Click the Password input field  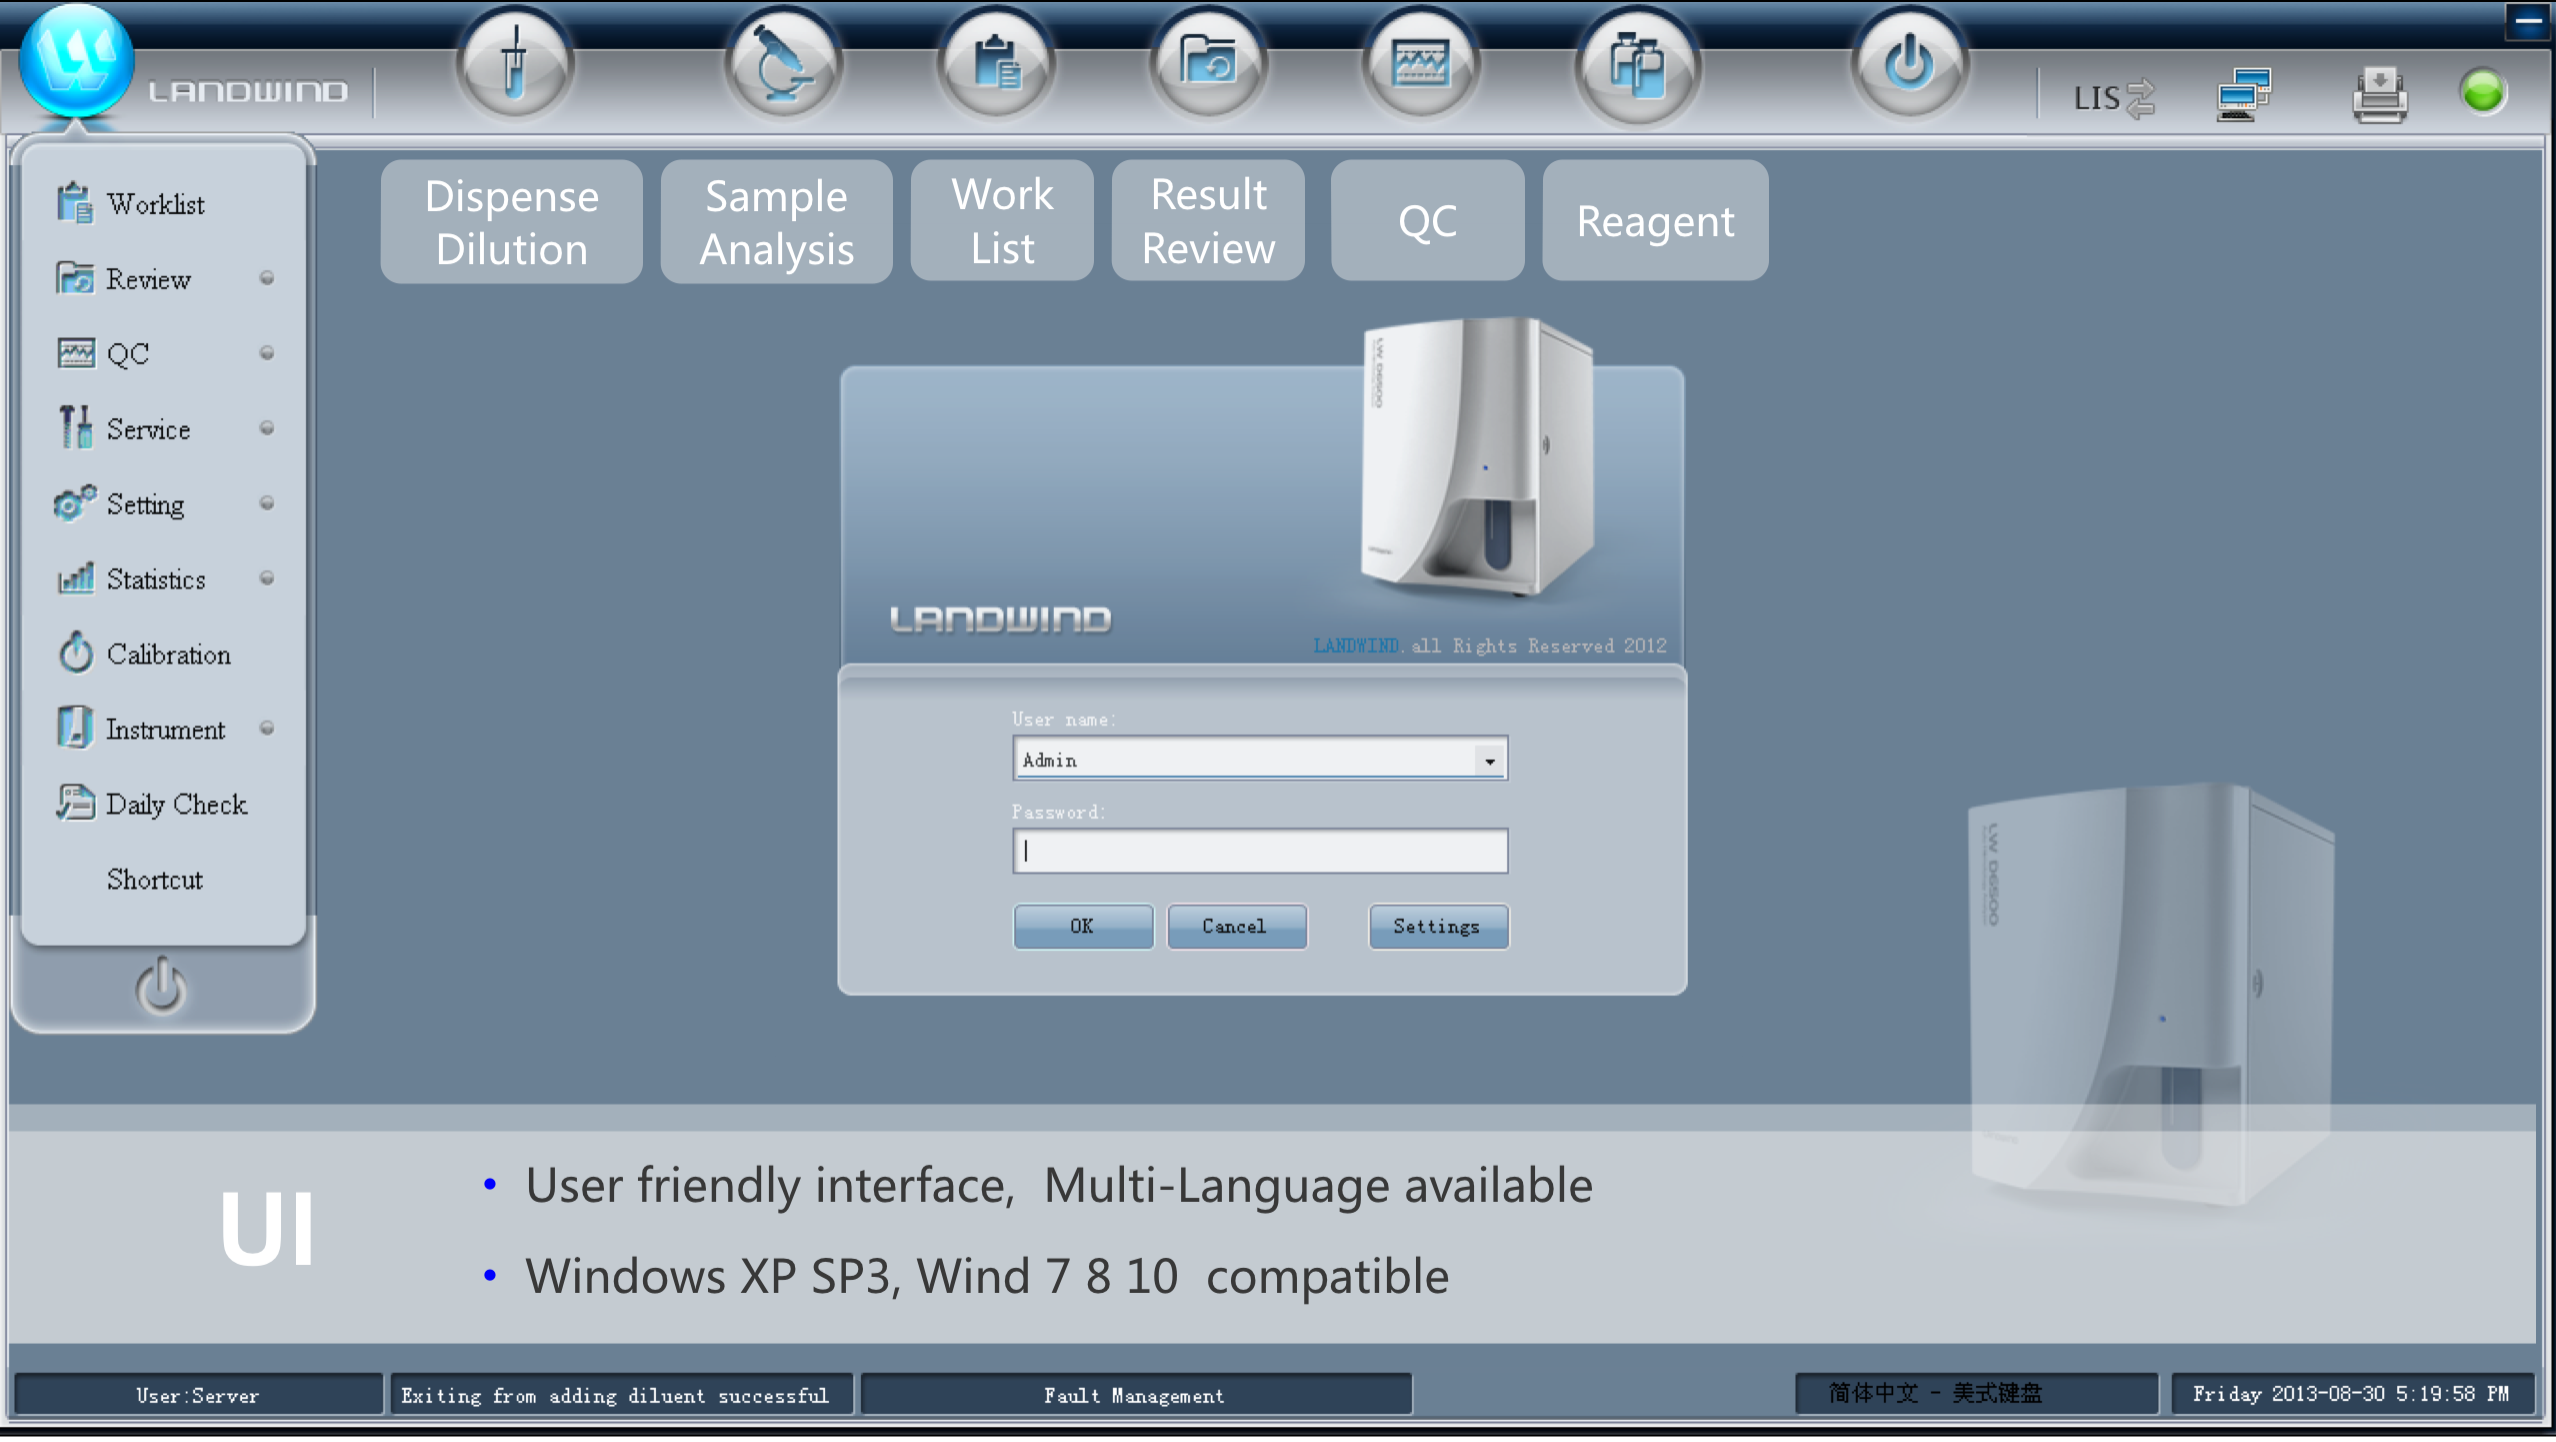pyautogui.click(x=1260, y=851)
